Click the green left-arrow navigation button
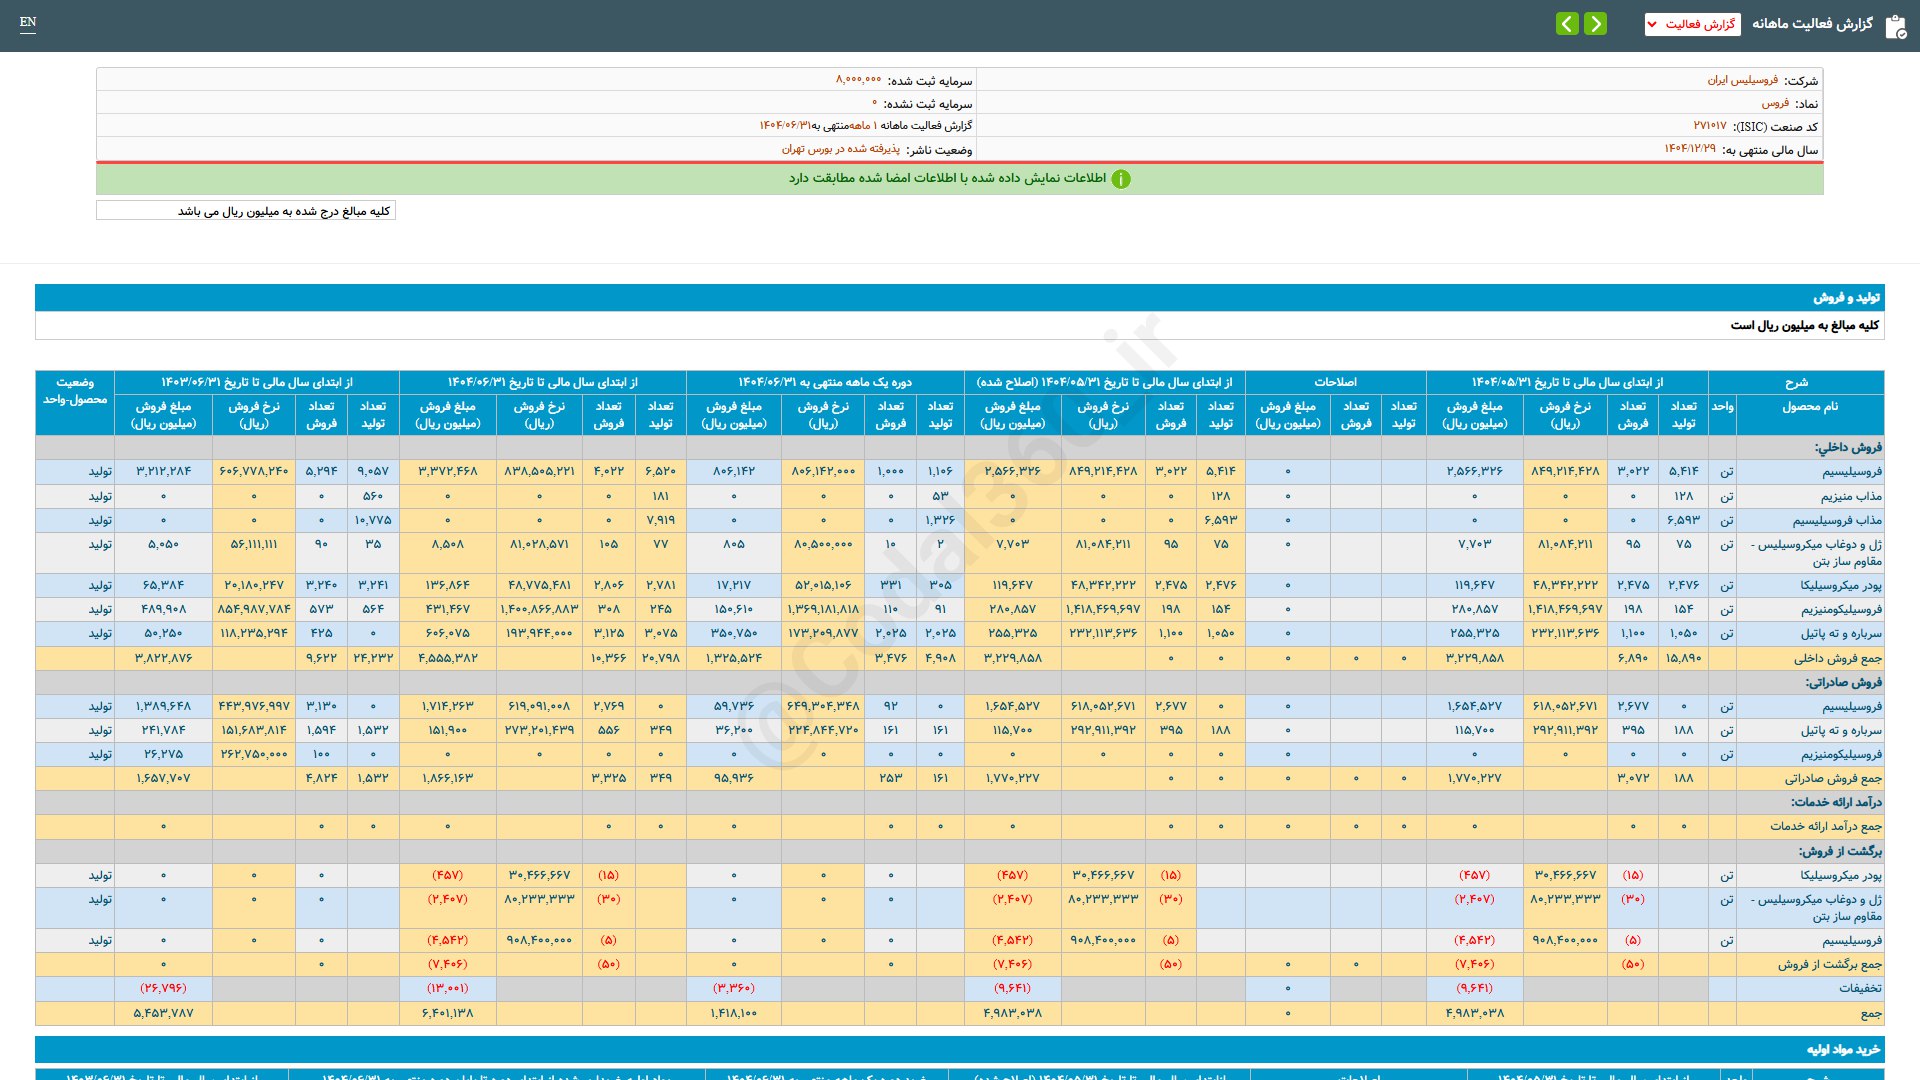This screenshot has height=1080, width=1920. coord(1567,23)
